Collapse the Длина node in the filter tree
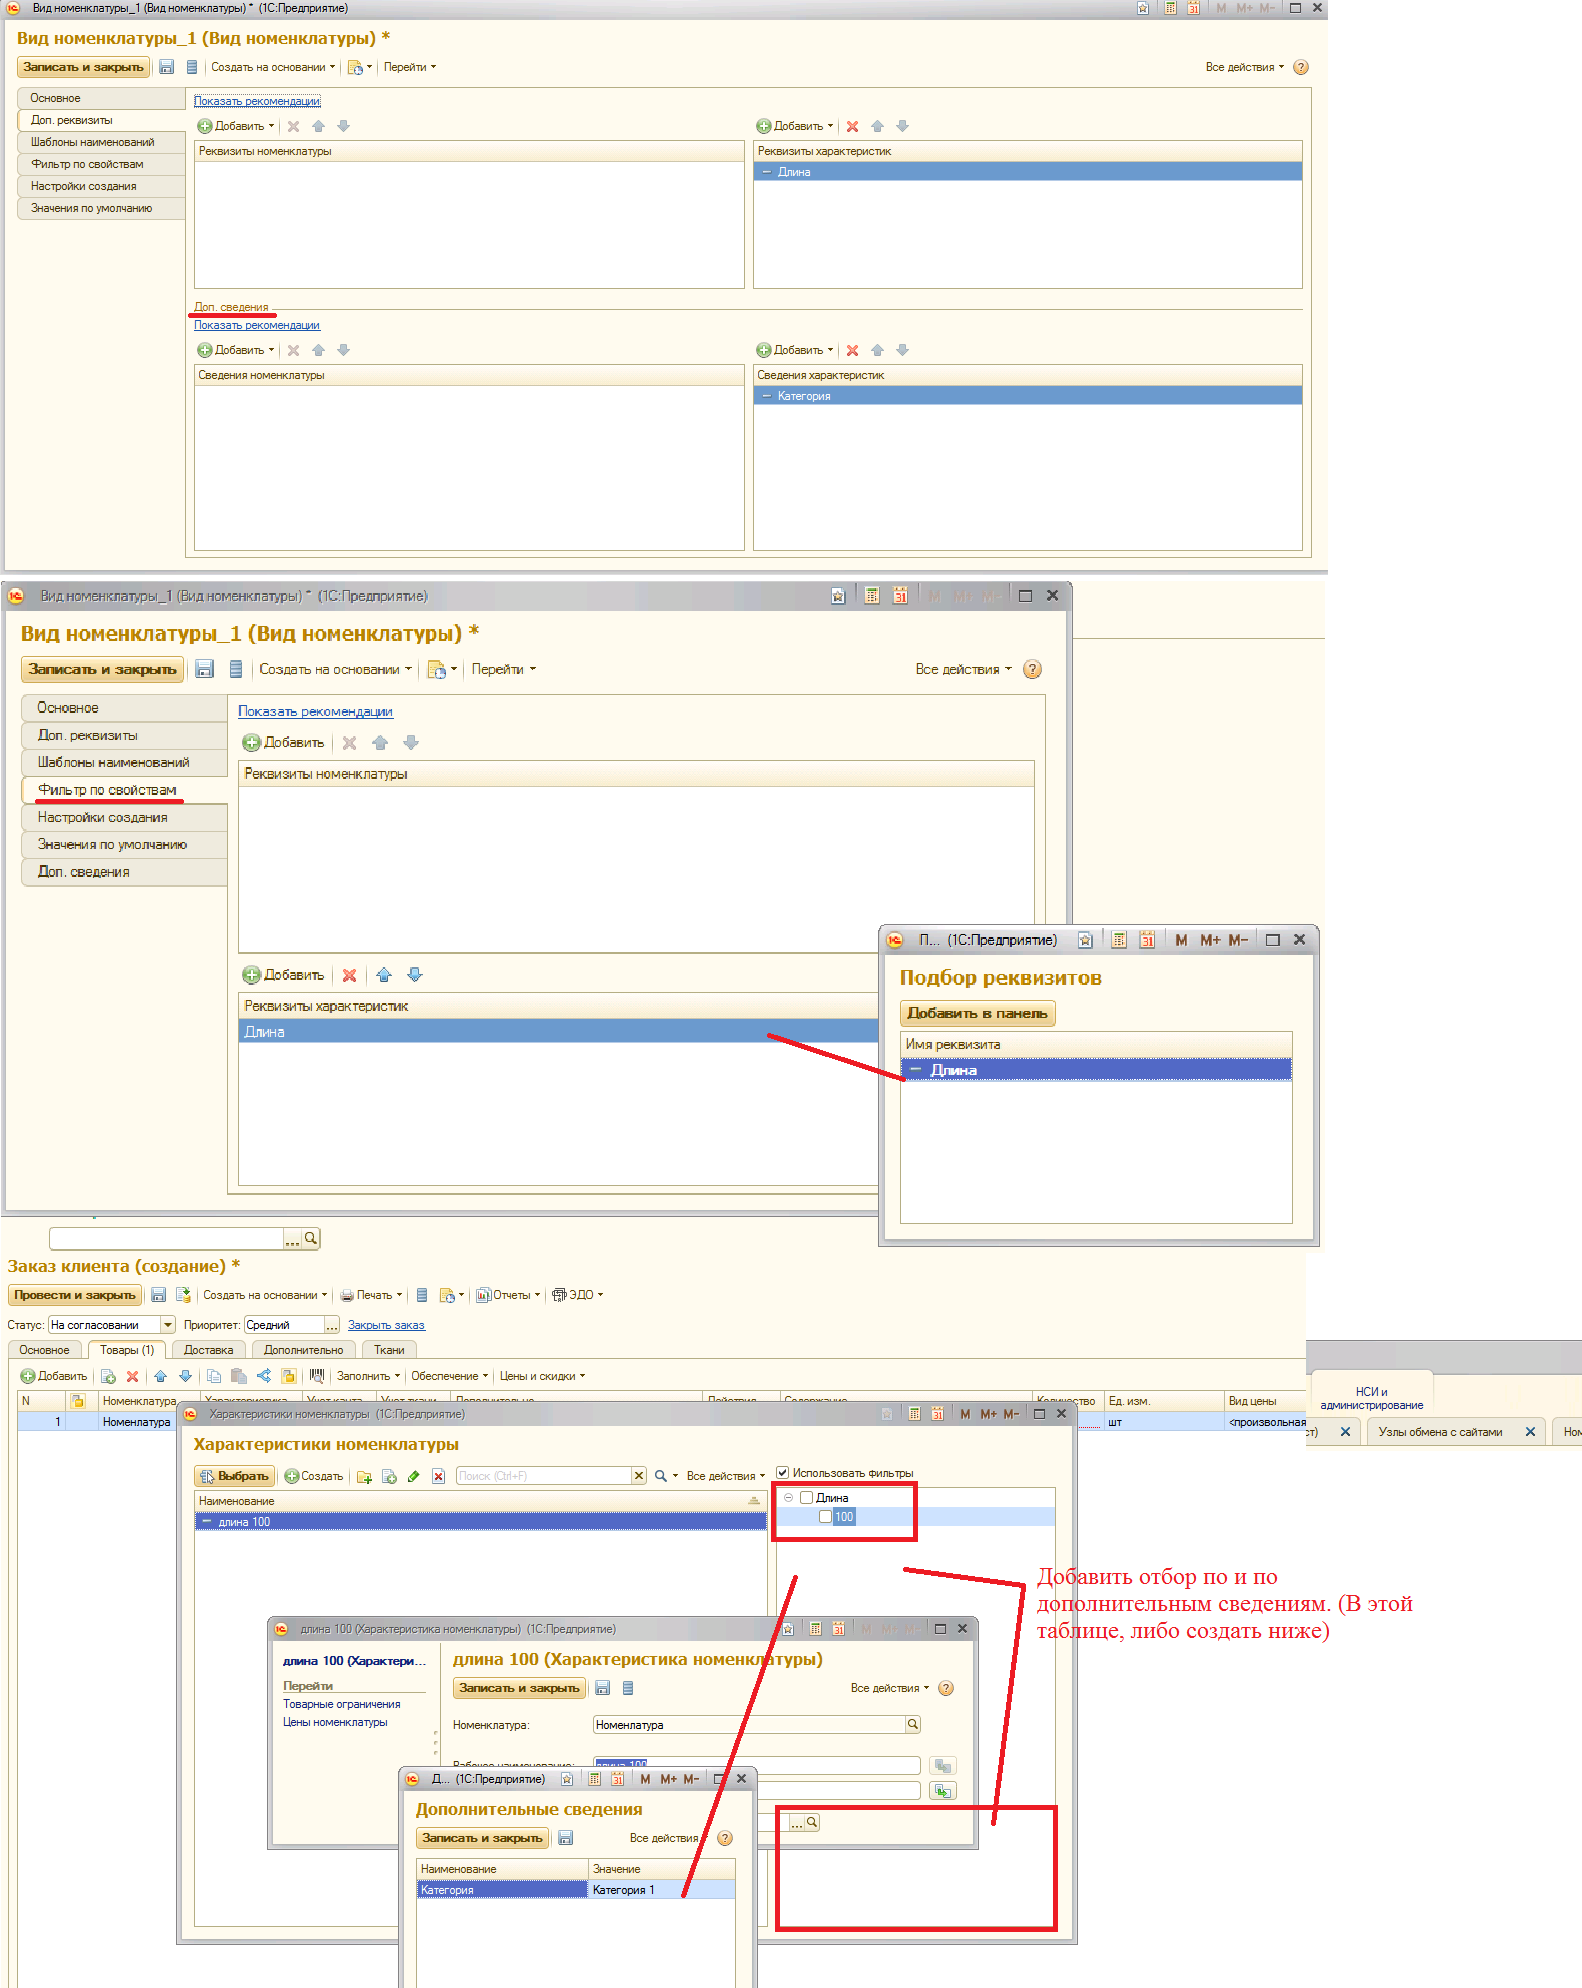This screenshot has height=1988, width=1582. (x=789, y=1498)
